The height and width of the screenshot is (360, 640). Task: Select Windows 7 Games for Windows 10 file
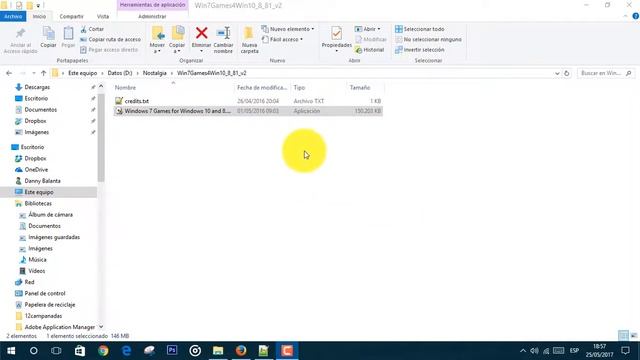pos(248,111)
